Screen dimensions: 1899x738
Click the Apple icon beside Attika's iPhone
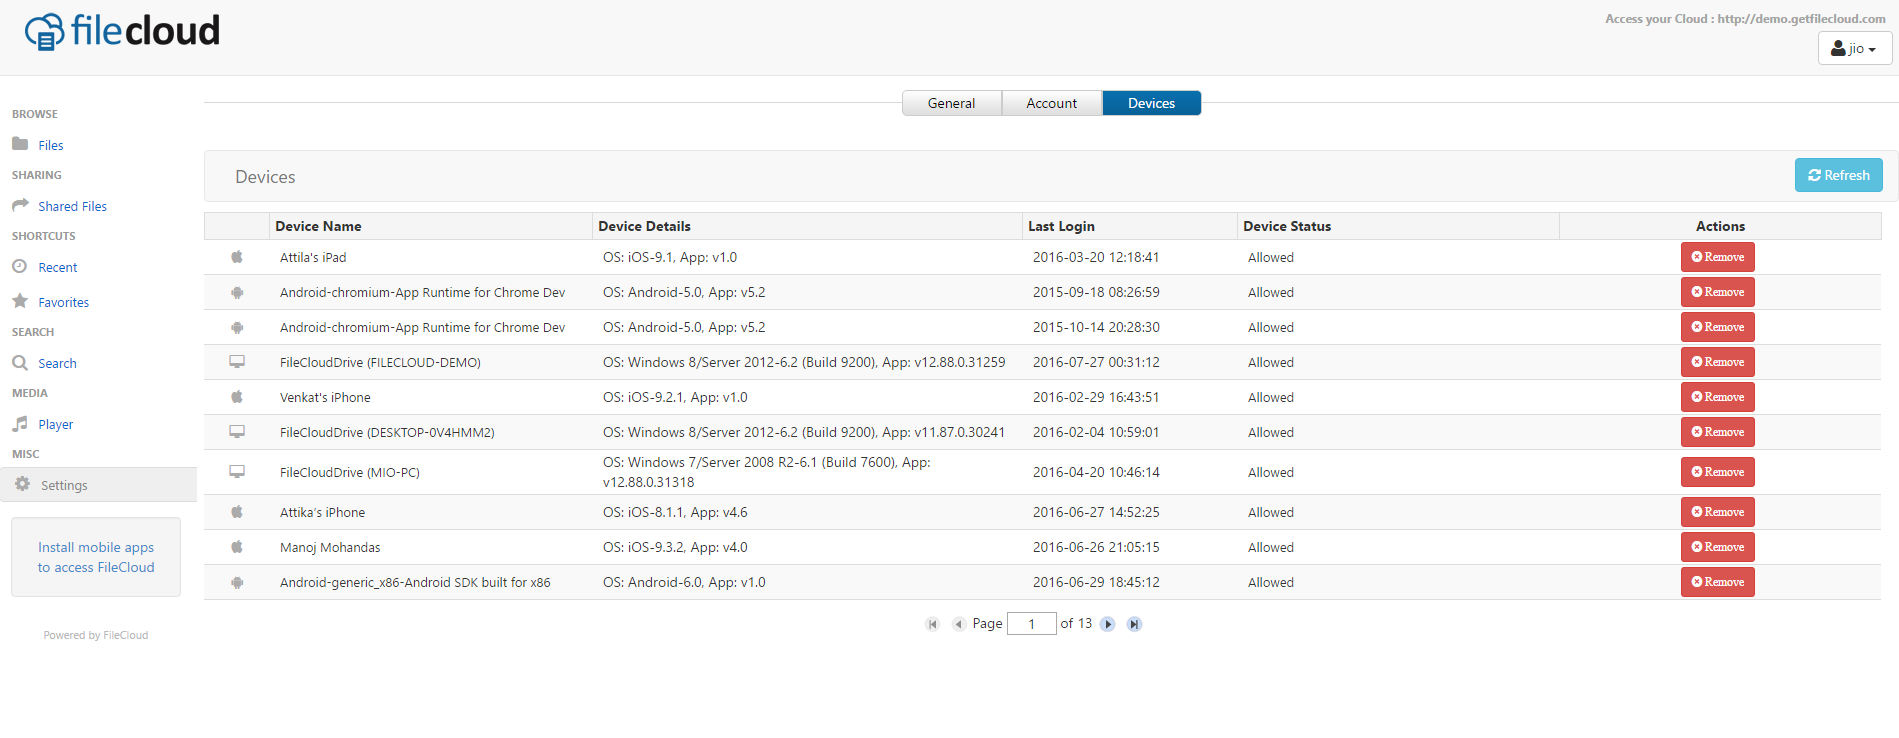pos(237,512)
